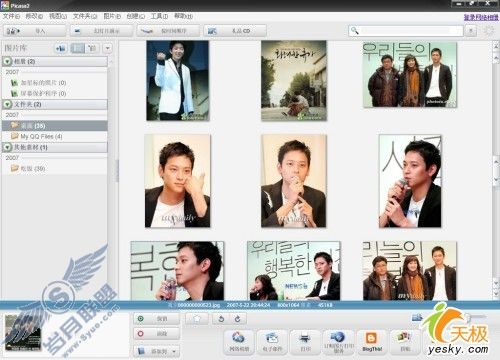This screenshot has height=360, width=500.
Task: Open the 创建 create menu
Action: click(135, 16)
